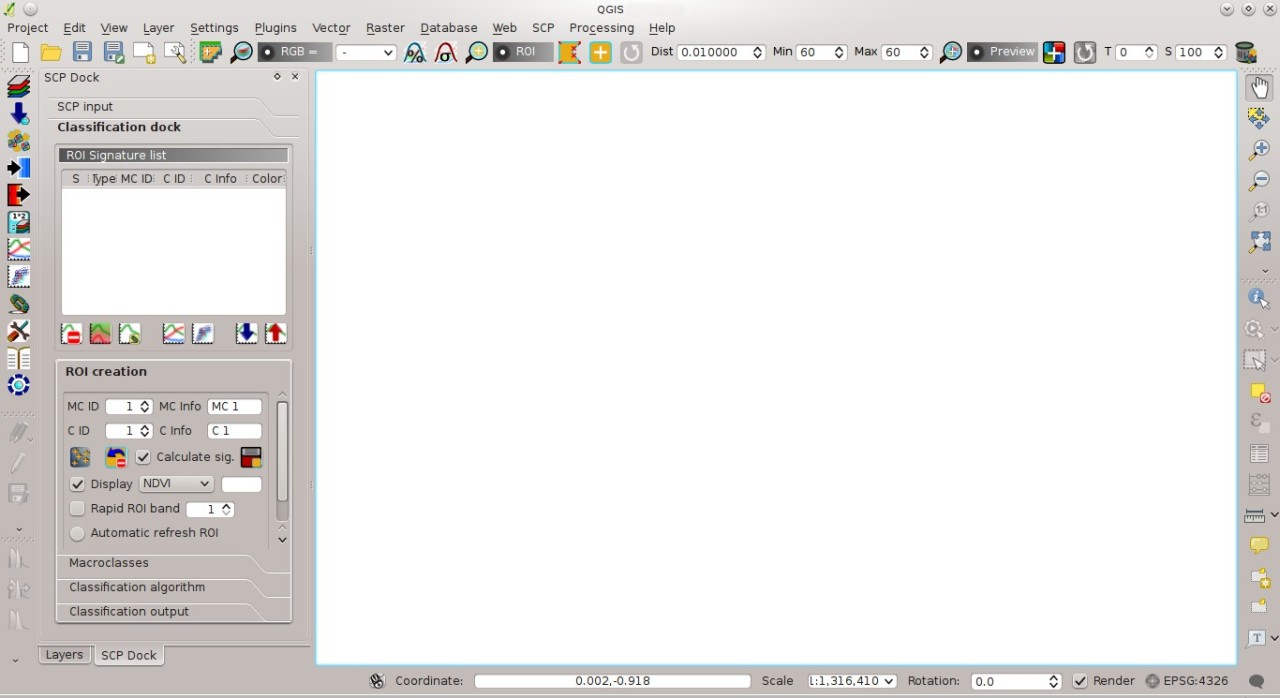Merge highlighted spectral signatures icon

100,334
